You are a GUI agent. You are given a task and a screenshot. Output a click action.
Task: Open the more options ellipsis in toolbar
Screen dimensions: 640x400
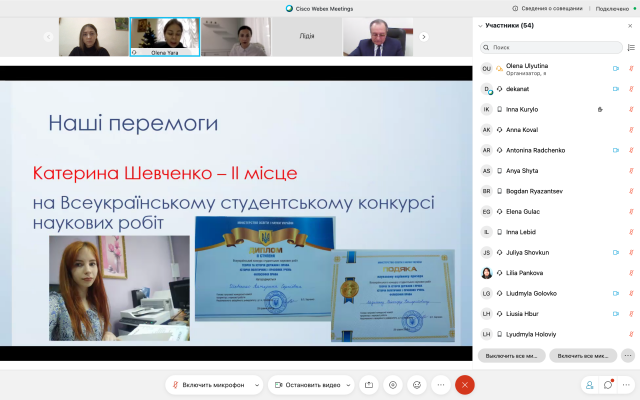pyautogui.click(x=441, y=385)
